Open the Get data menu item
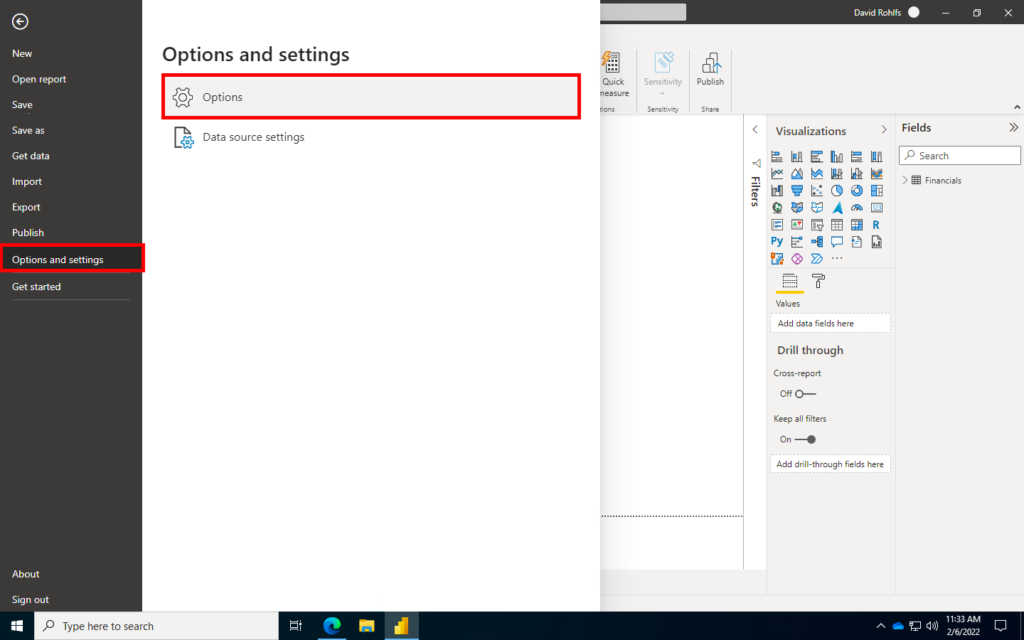 pos(32,155)
